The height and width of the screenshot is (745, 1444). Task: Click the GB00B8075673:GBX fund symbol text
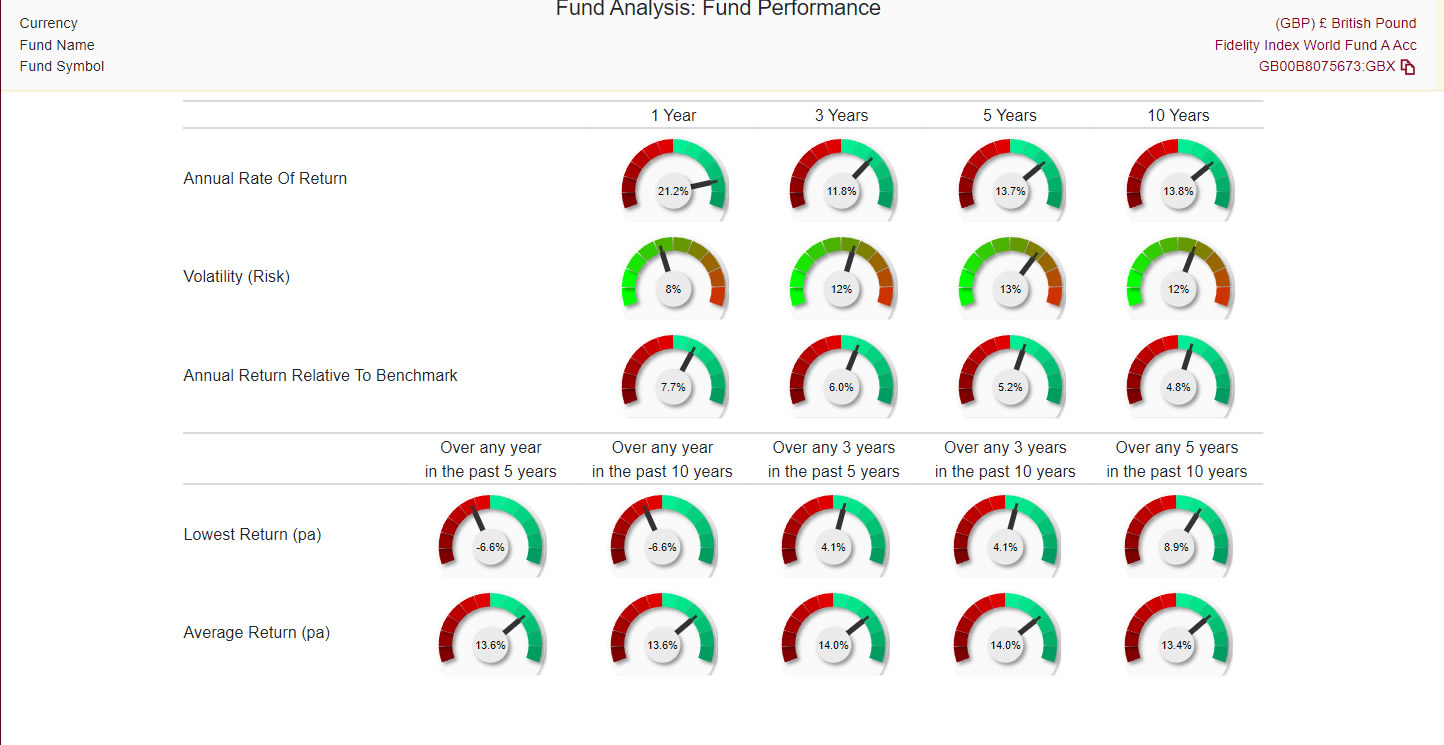[x=1326, y=67]
